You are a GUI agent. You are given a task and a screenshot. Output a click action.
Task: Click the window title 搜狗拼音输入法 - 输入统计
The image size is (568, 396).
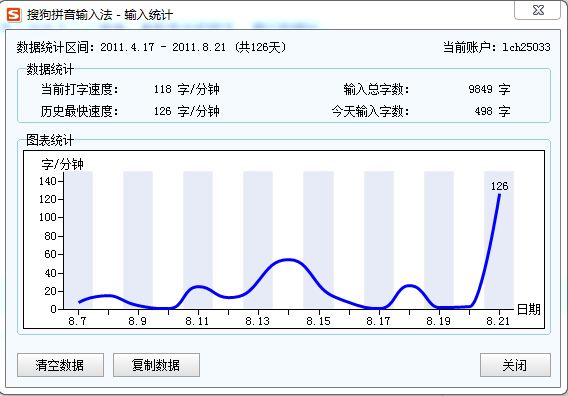point(100,15)
